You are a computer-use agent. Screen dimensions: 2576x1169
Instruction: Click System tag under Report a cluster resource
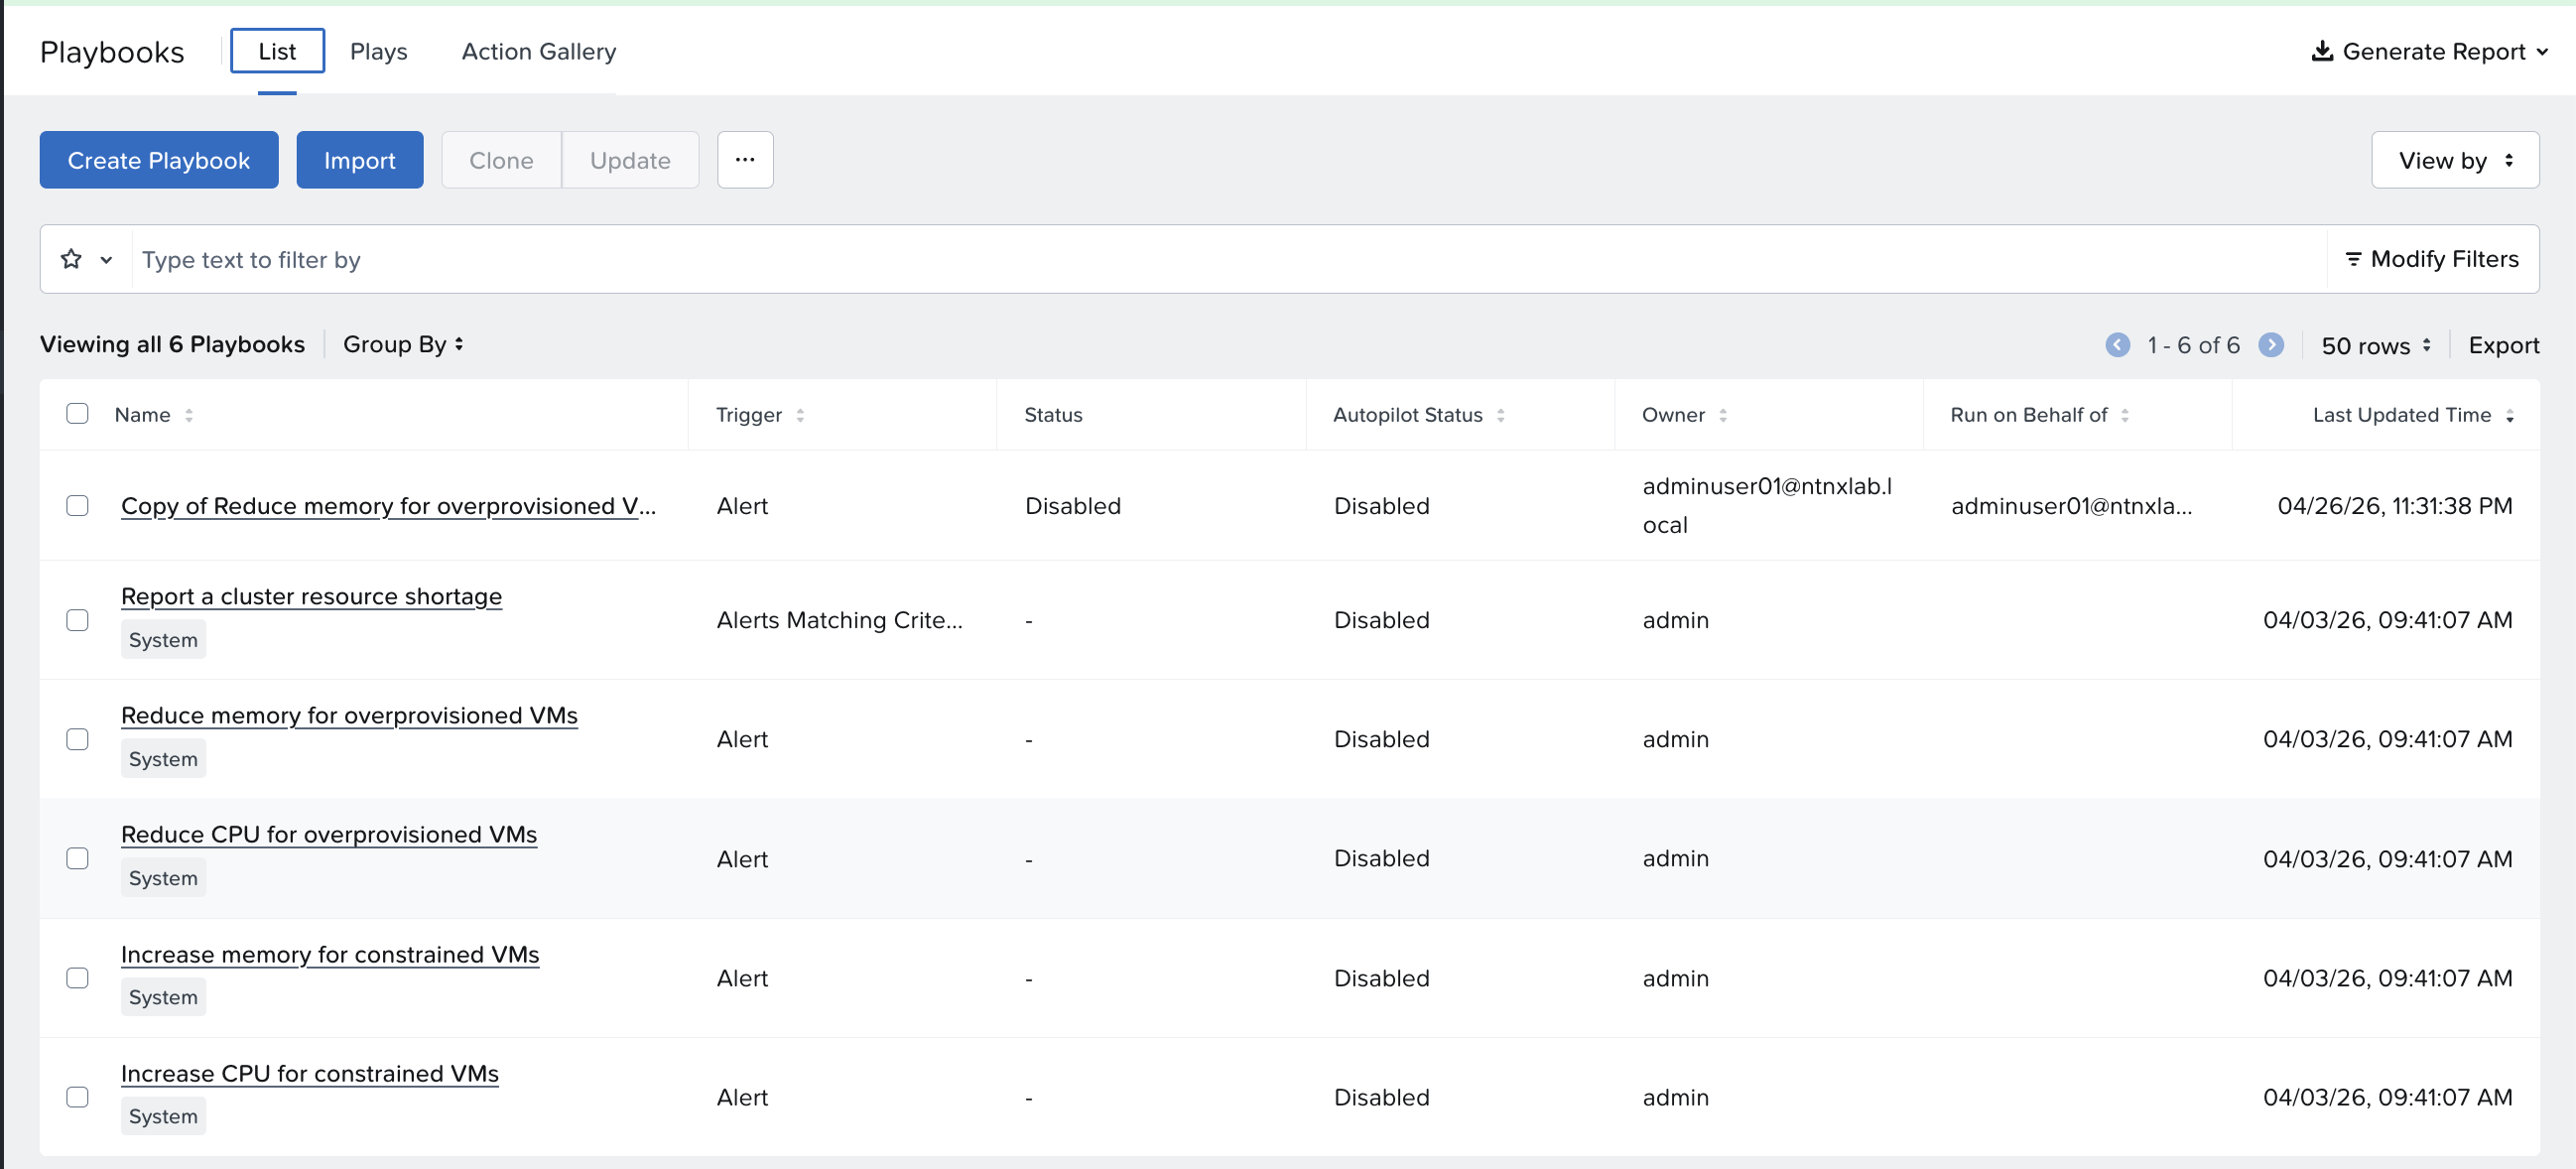163,639
